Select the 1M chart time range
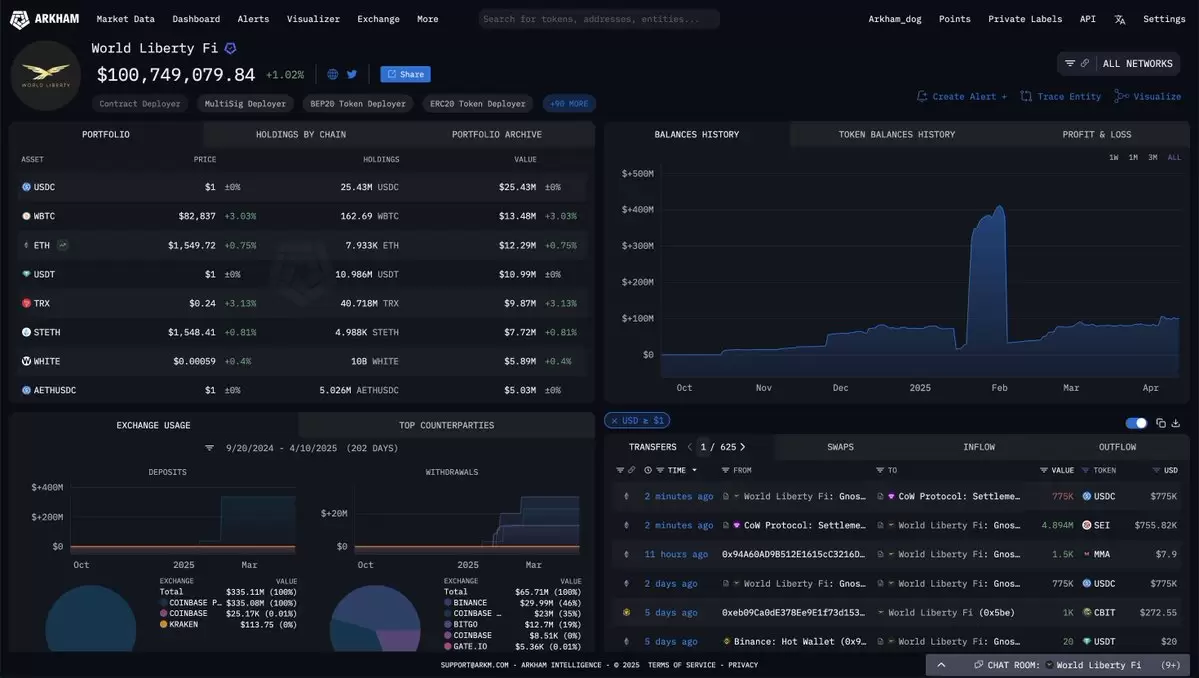 click(x=1133, y=157)
